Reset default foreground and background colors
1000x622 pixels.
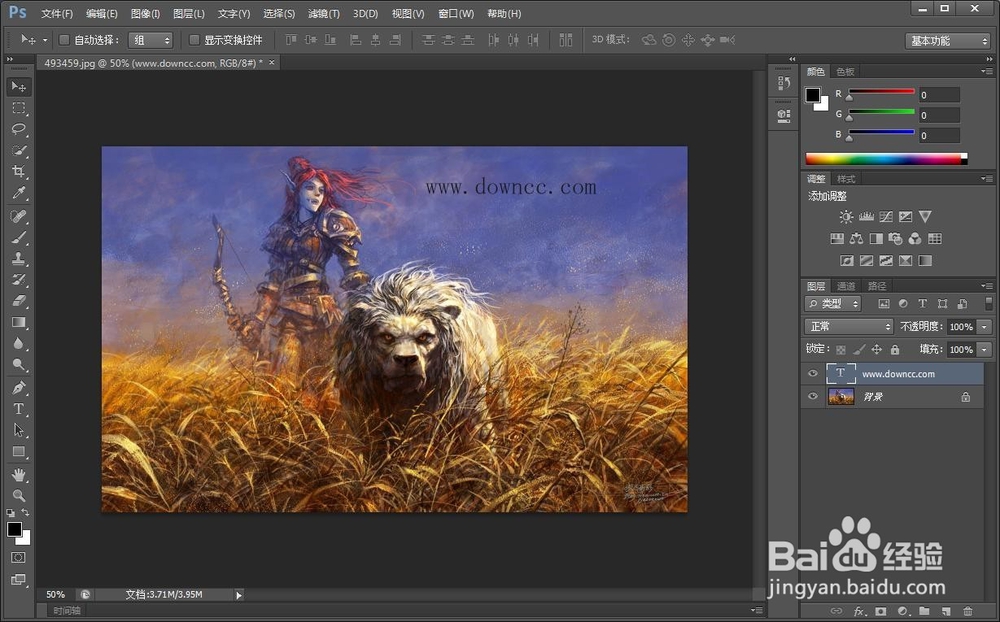11,512
